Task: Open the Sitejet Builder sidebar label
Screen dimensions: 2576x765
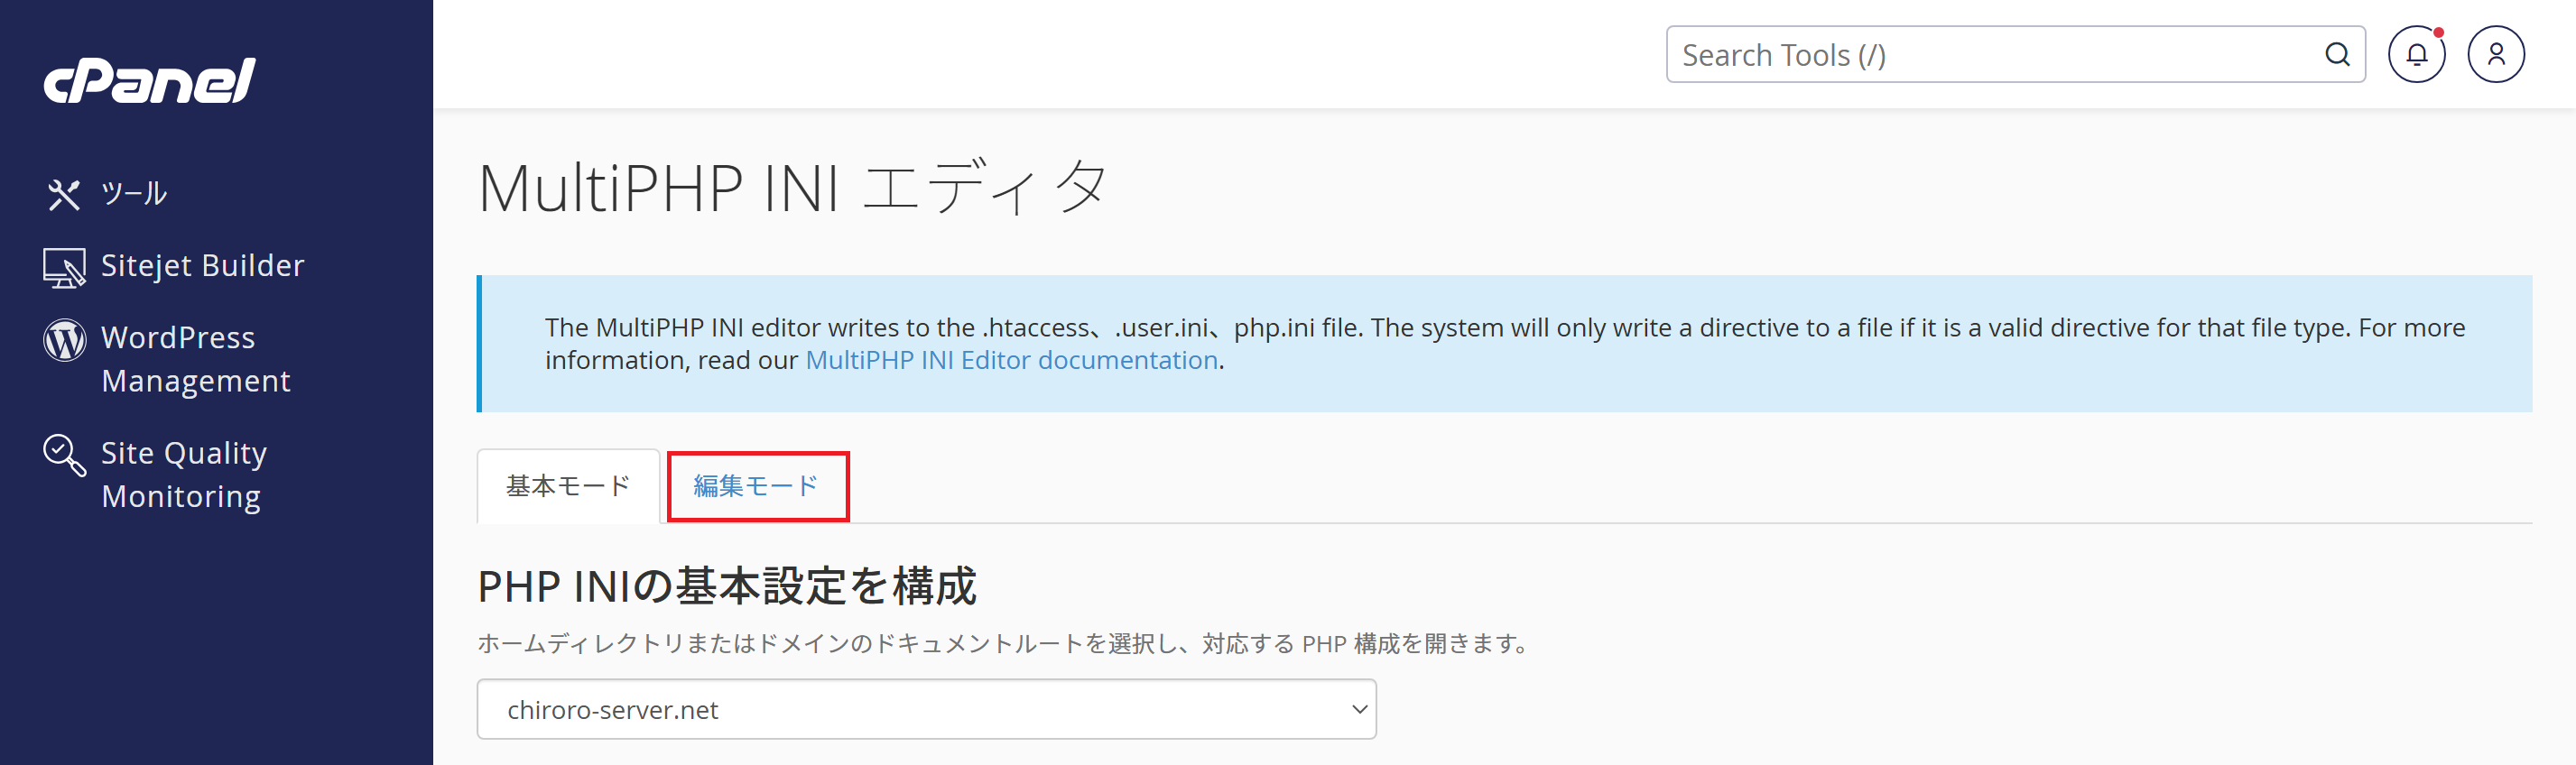Action: click(203, 266)
